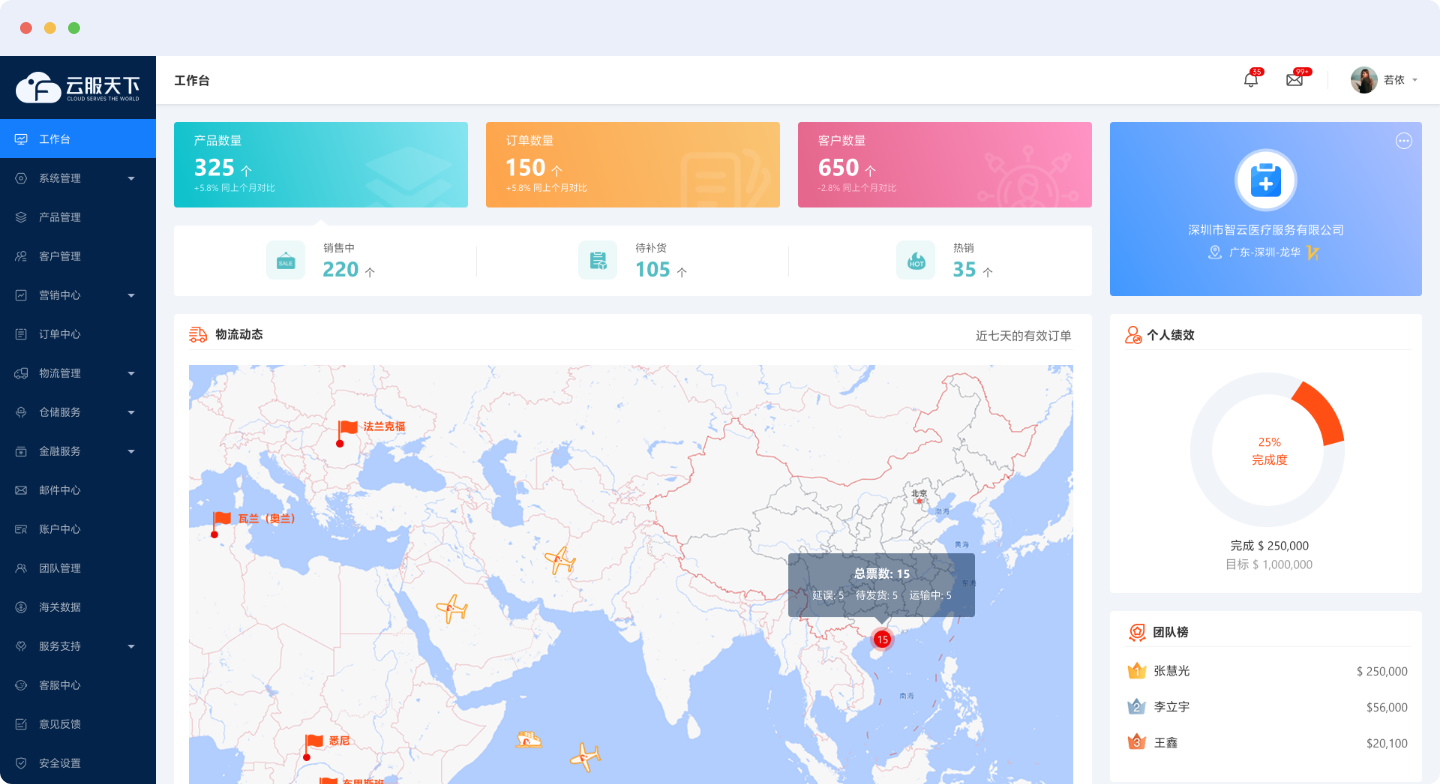The image size is (1440, 784).
Task: Open the 若依 user account dropdown
Action: coord(1384,80)
